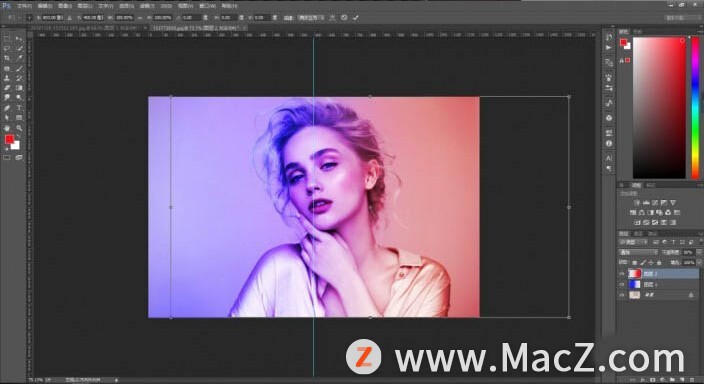Open the blend mode dropdown showing 正常
This screenshot has height=384, width=704.
point(638,252)
